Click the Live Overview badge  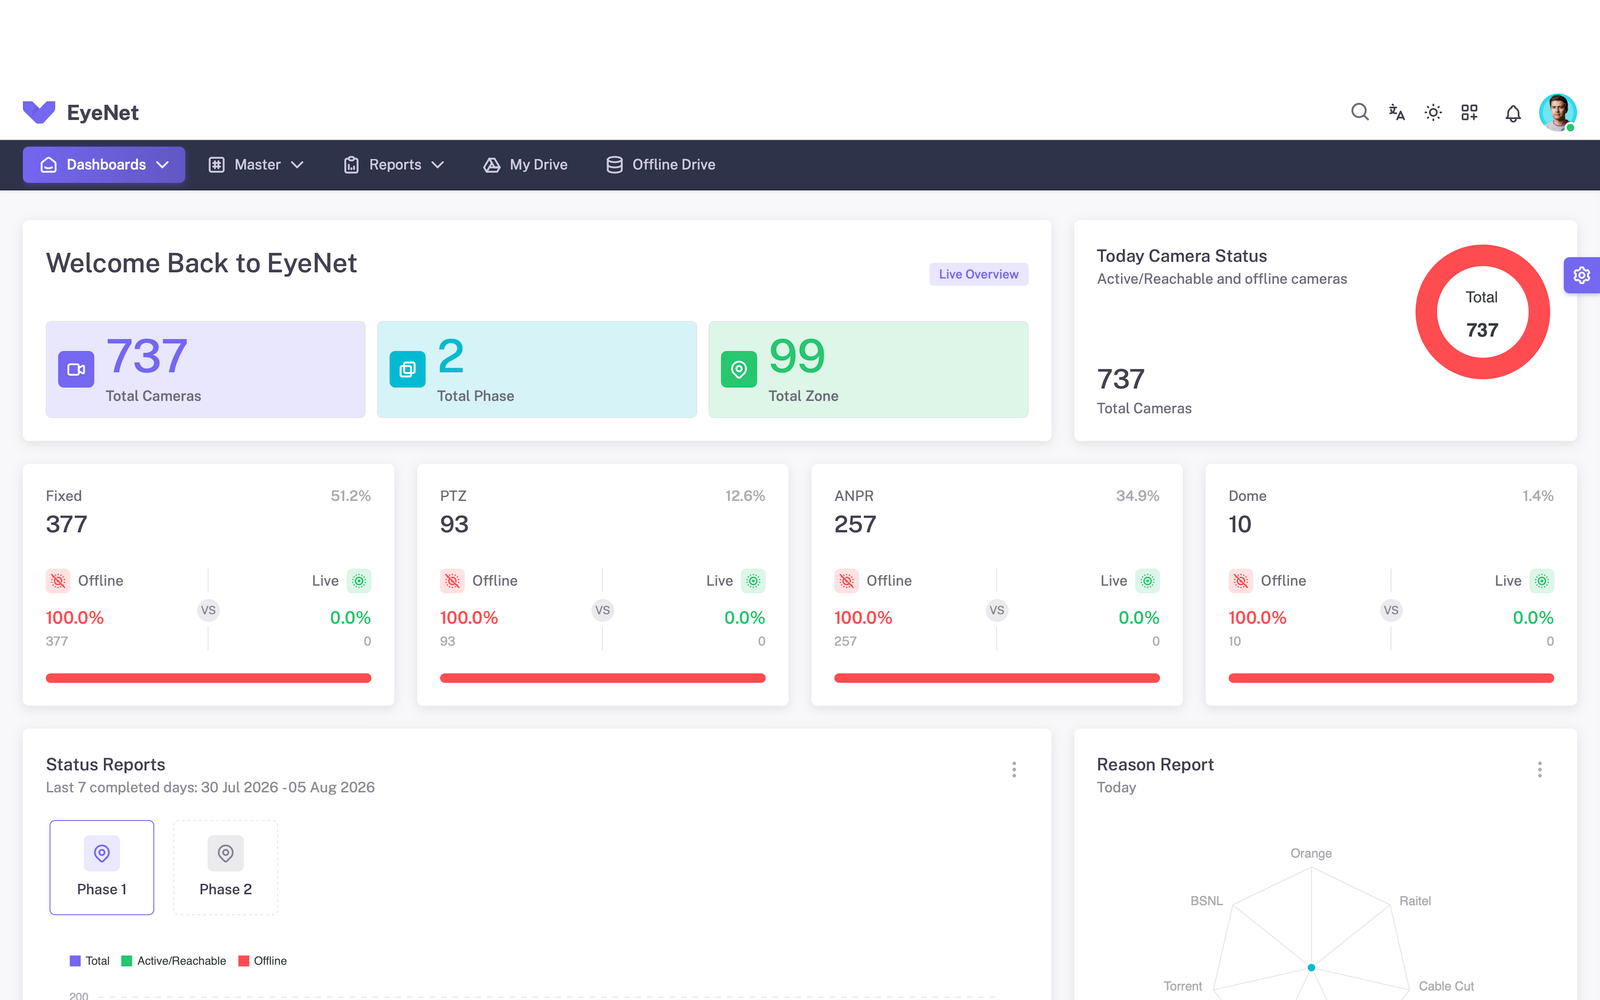pyautogui.click(x=979, y=274)
